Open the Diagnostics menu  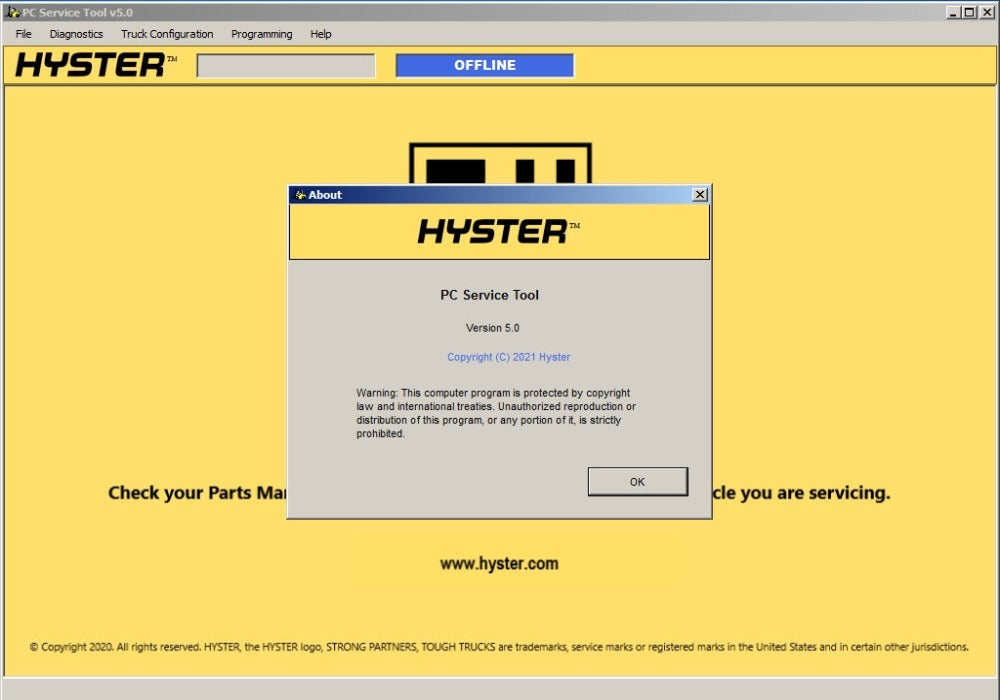coord(76,34)
